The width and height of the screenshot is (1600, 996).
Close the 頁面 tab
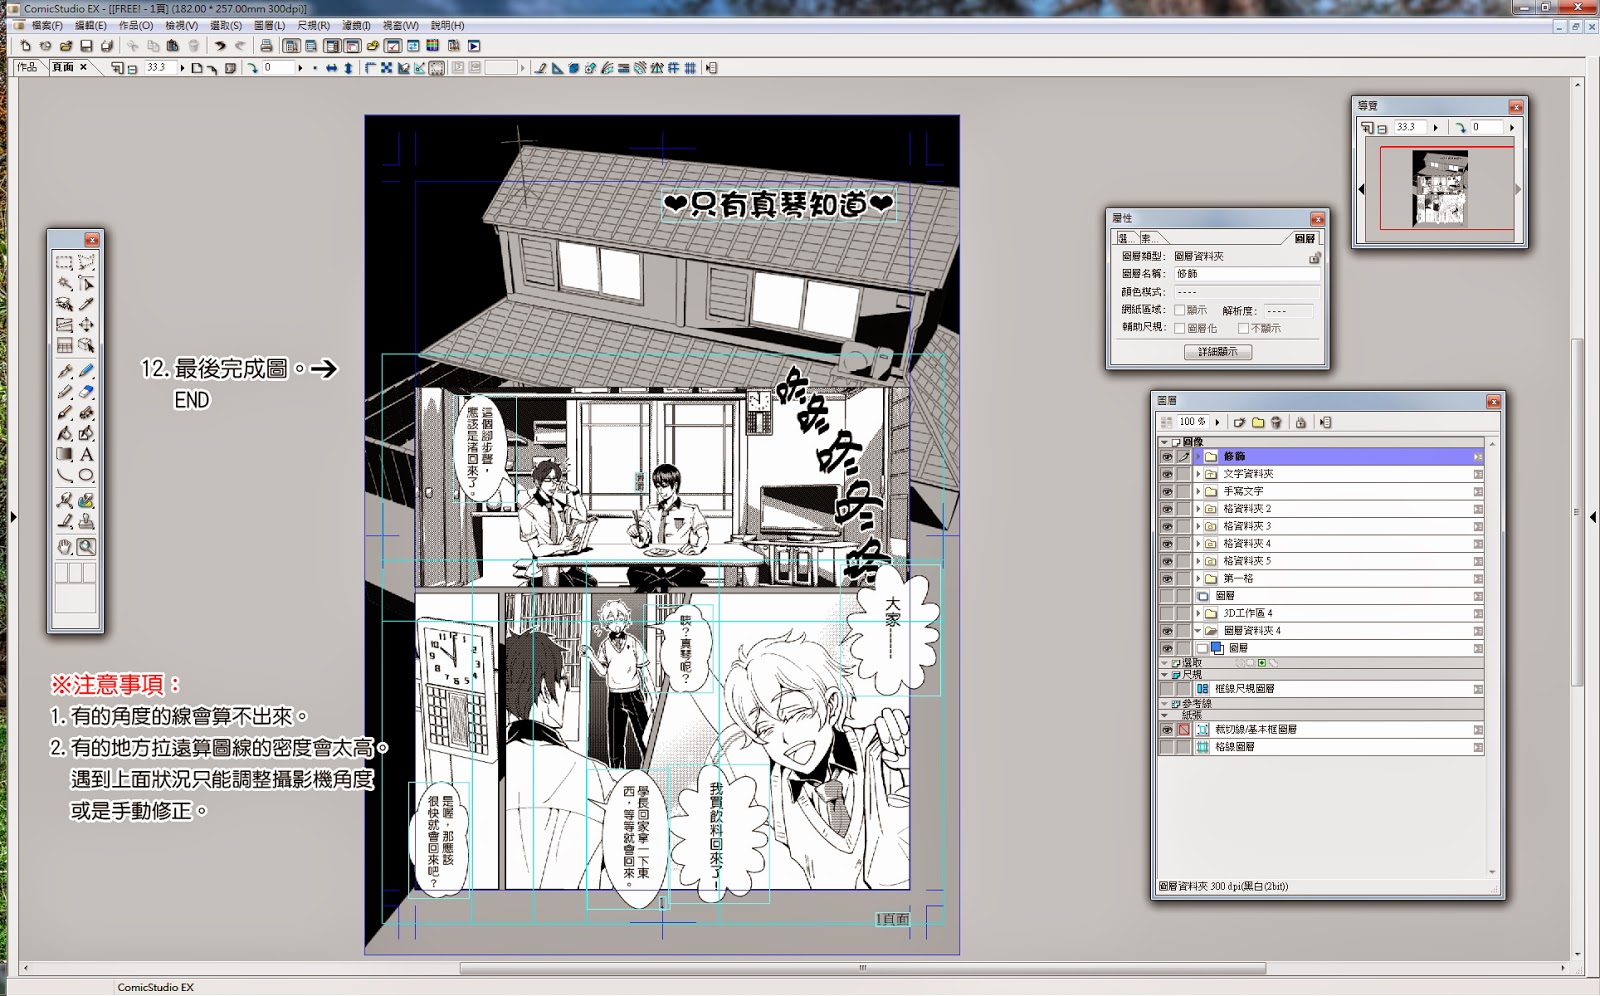[x=84, y=67]
